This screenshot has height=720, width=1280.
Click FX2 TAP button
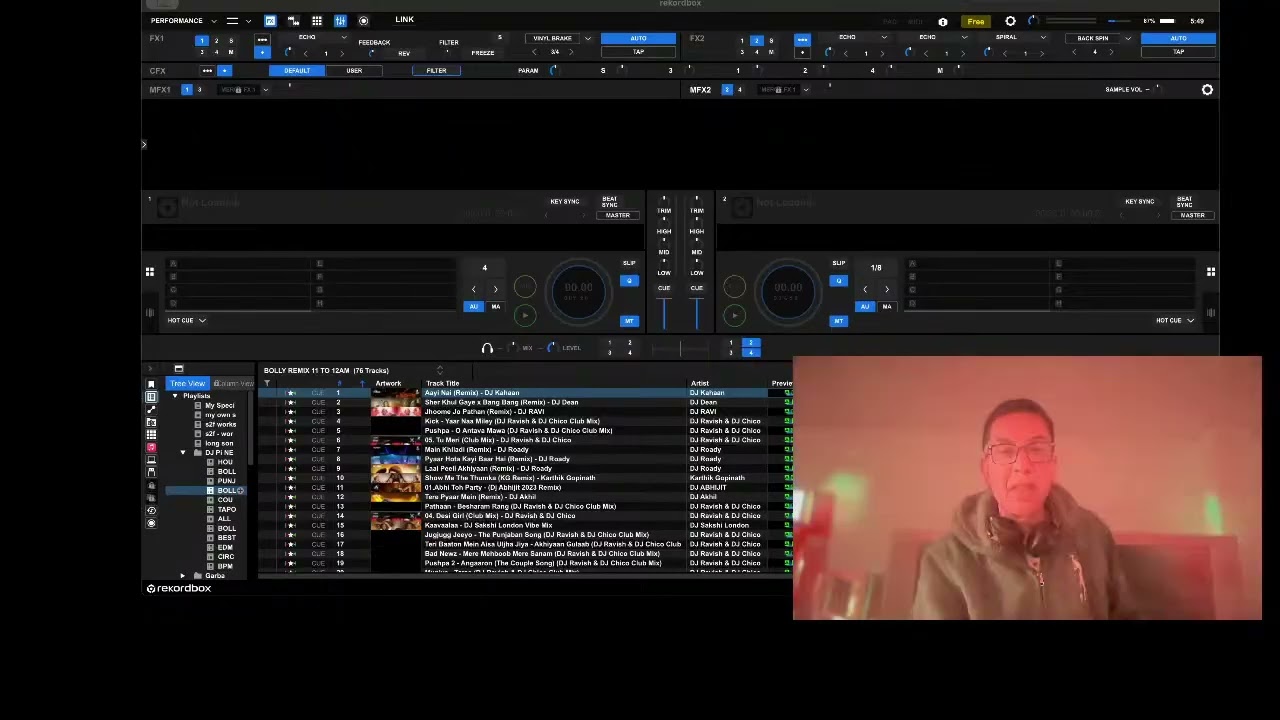(1178, 52)
